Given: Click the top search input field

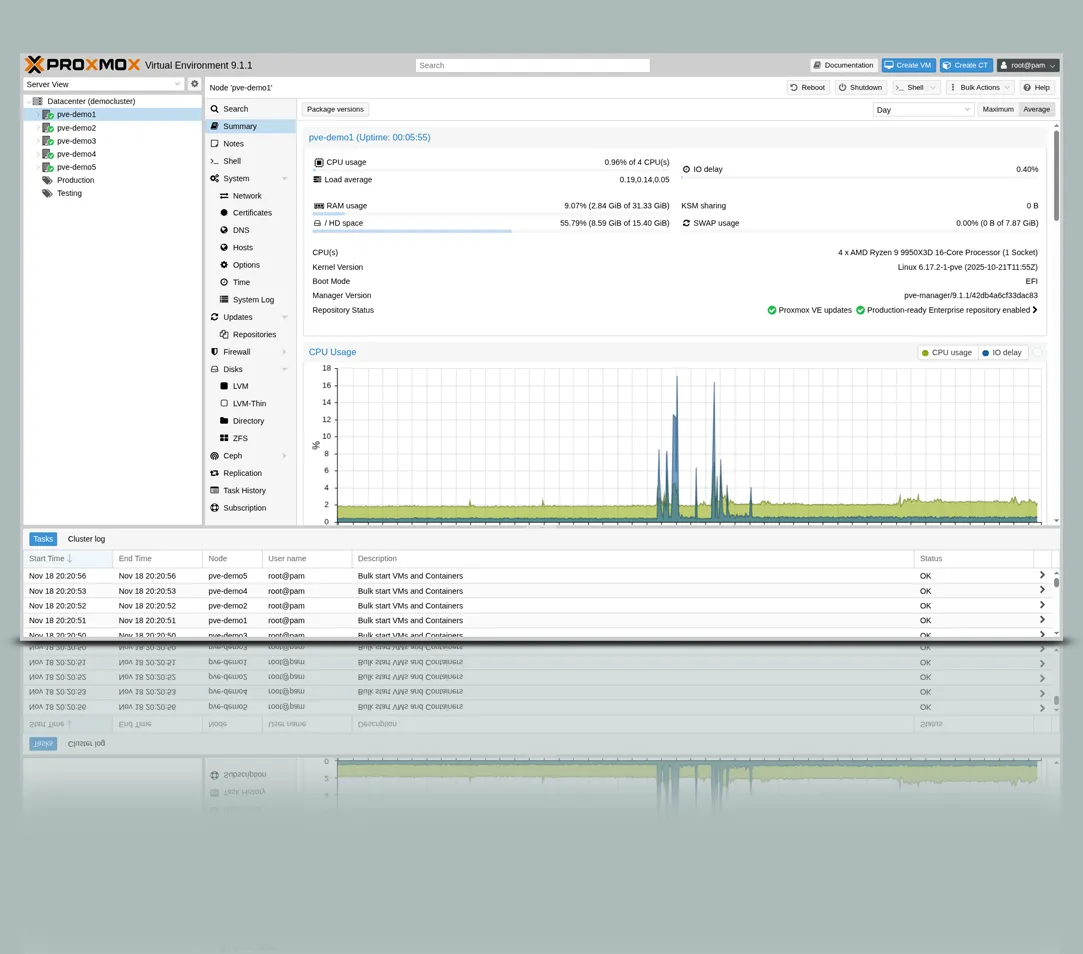Looking at the screenshot, I should (532, 65).
